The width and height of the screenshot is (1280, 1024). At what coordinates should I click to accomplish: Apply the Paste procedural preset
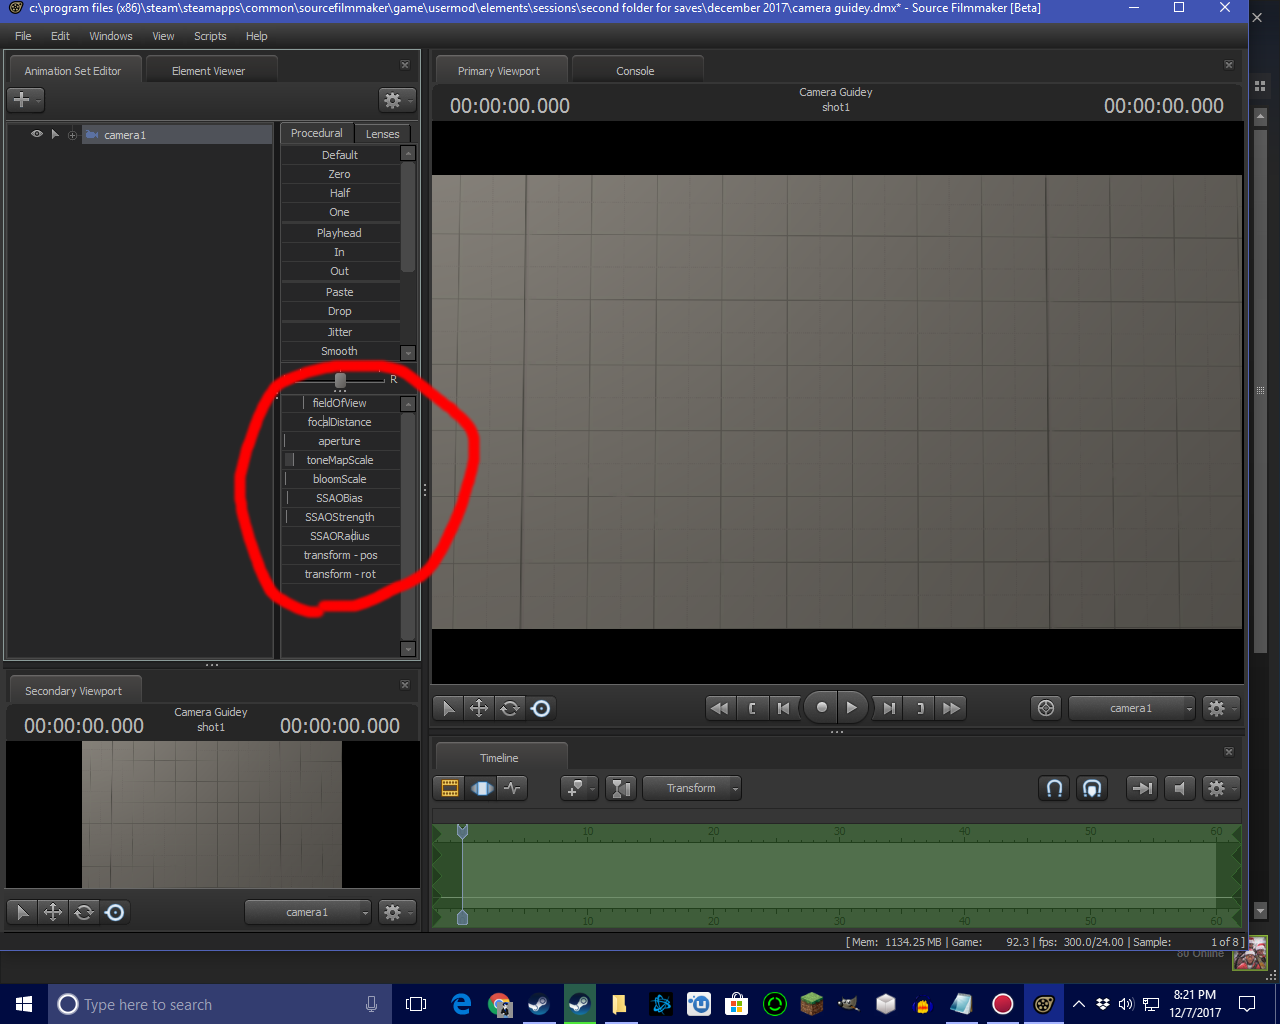tap(340, 292)
